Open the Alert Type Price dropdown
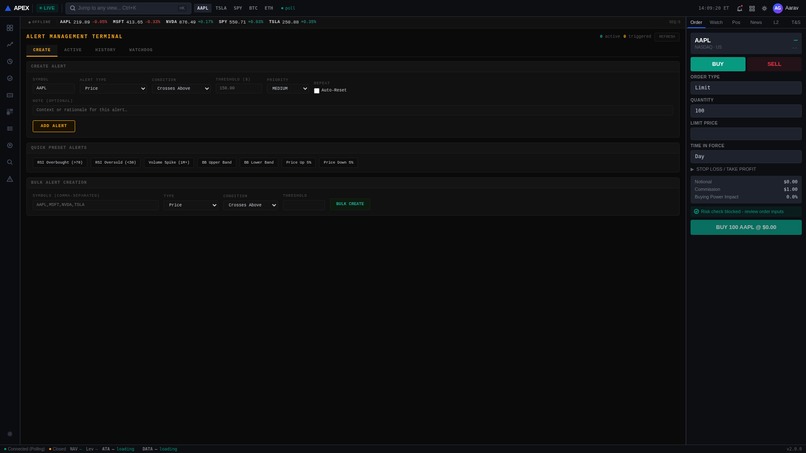806x453 pixels. coord(114,88)
